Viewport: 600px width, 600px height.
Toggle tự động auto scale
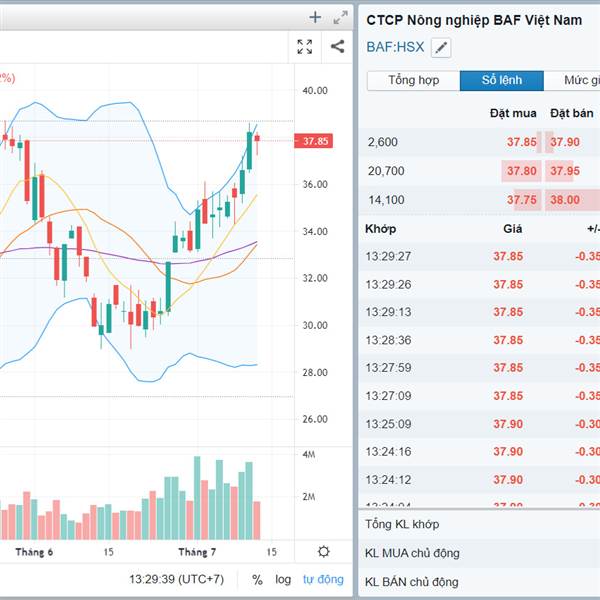tap(323, 579)
